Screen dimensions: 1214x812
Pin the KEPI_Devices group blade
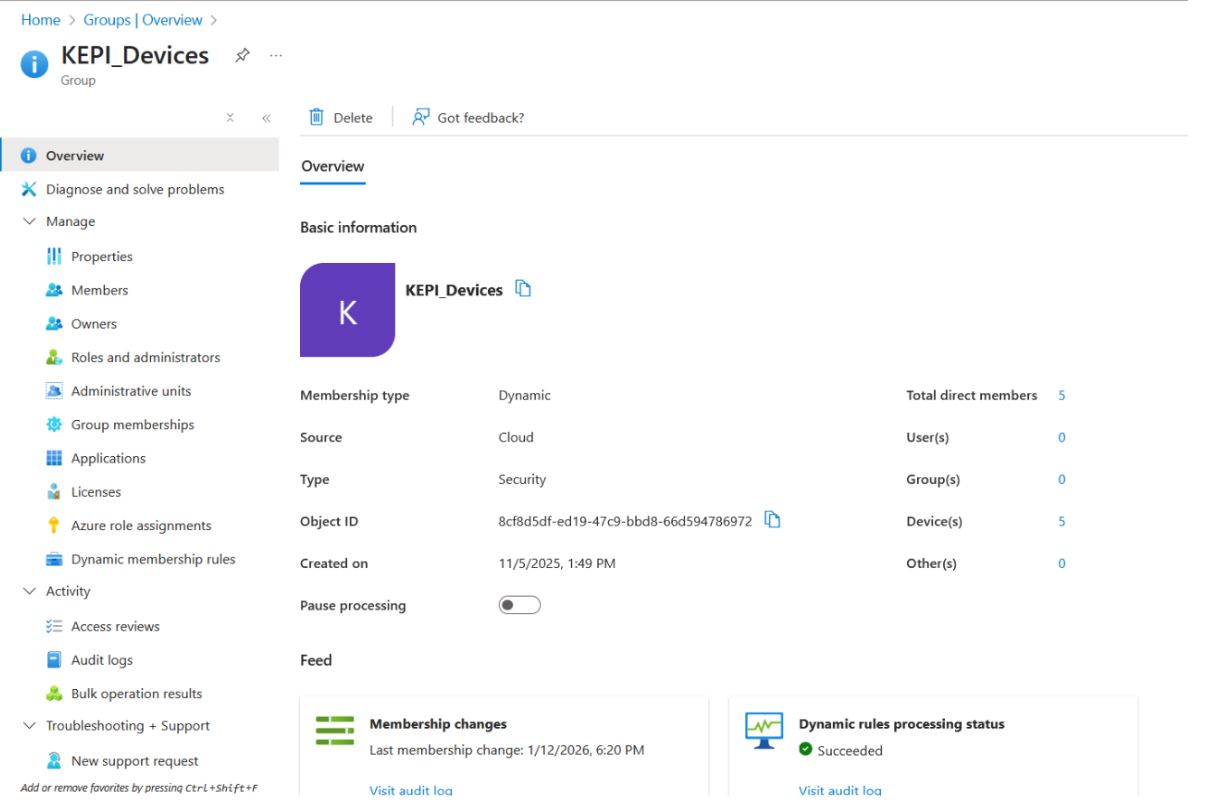point(242,56)
